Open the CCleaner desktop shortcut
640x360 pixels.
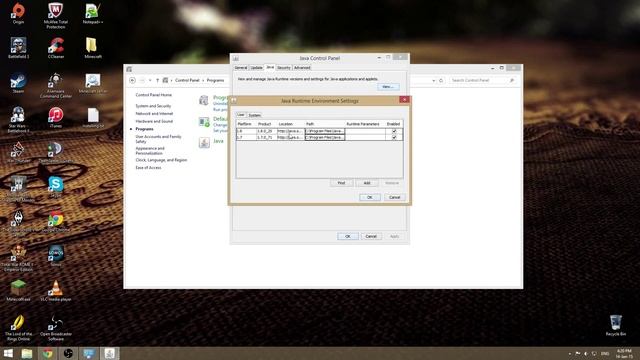(x=56, y=48)
